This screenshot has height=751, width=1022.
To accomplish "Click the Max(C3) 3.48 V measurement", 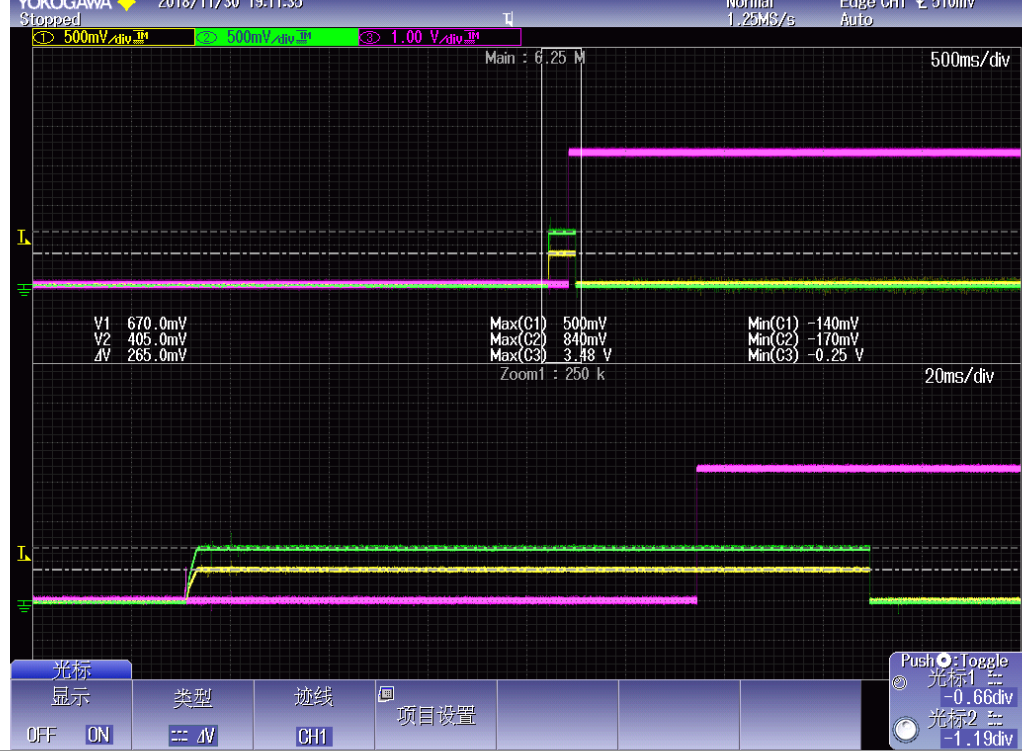I will pyautogui.click(x=551, y=355).
